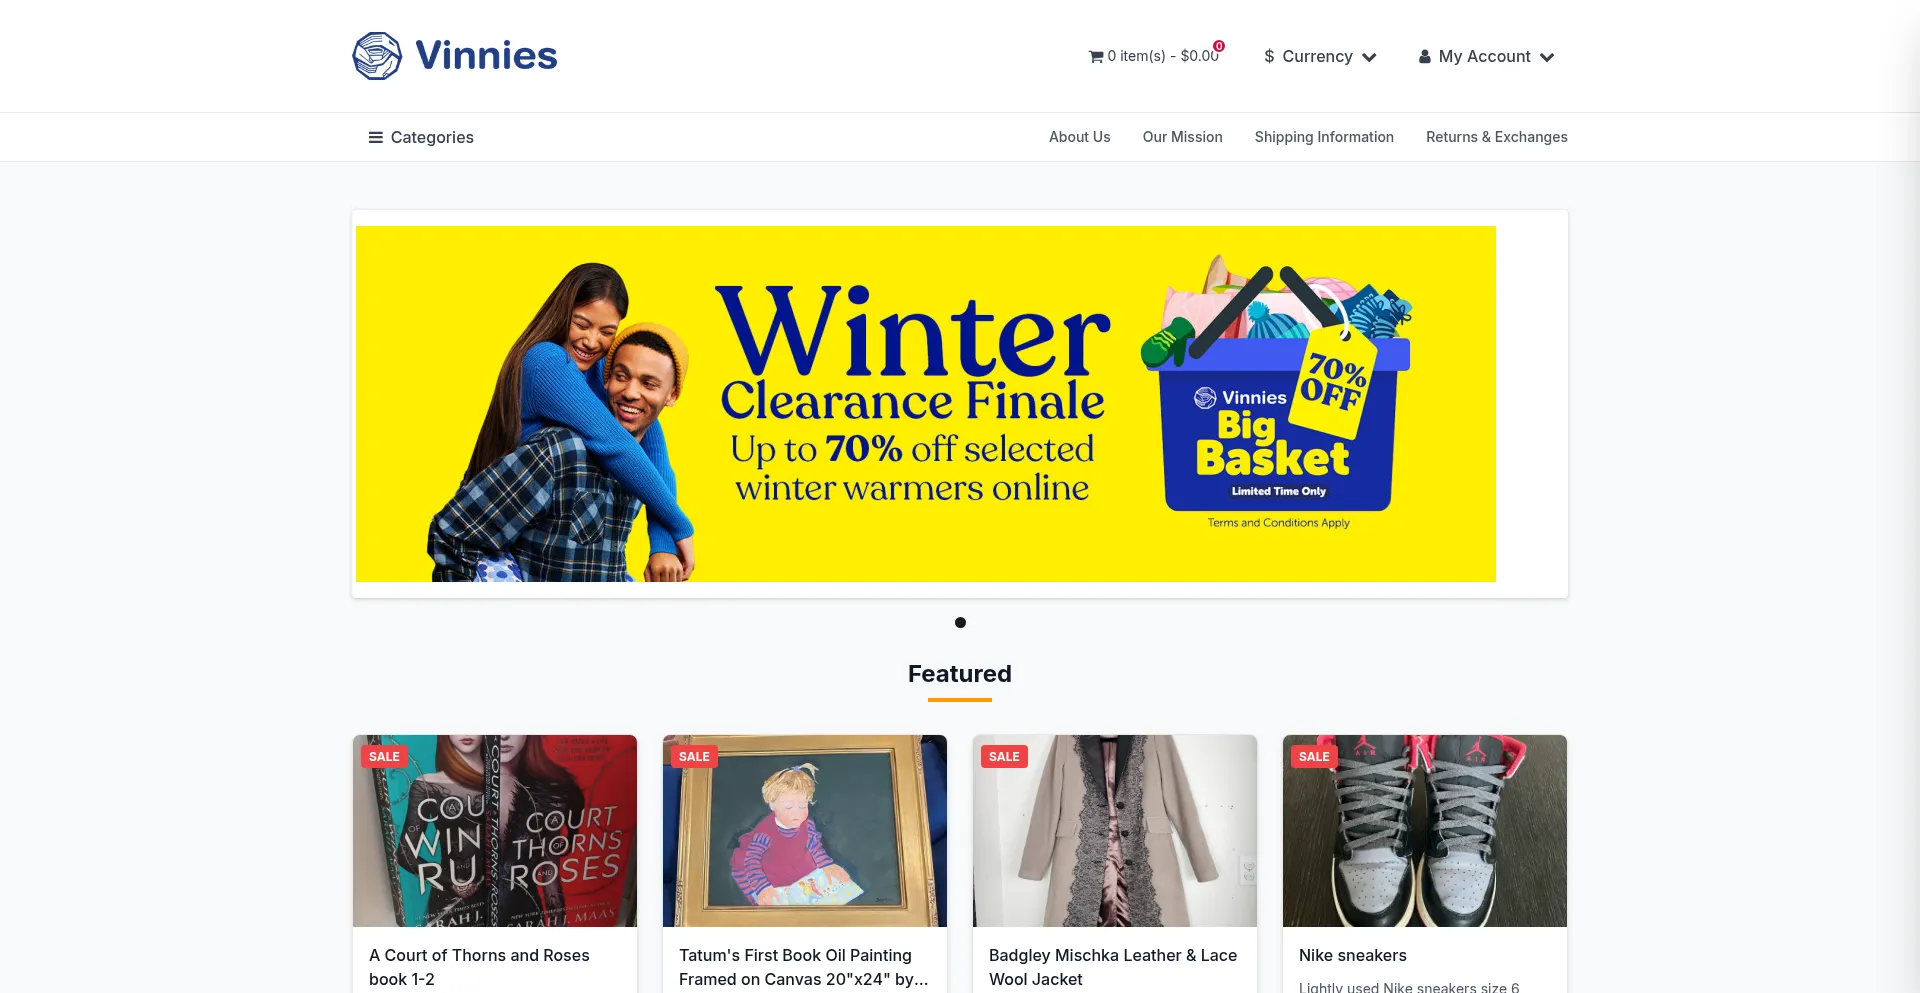
Task: Click the red cart count badge
Action: (x=1219, y=46)
